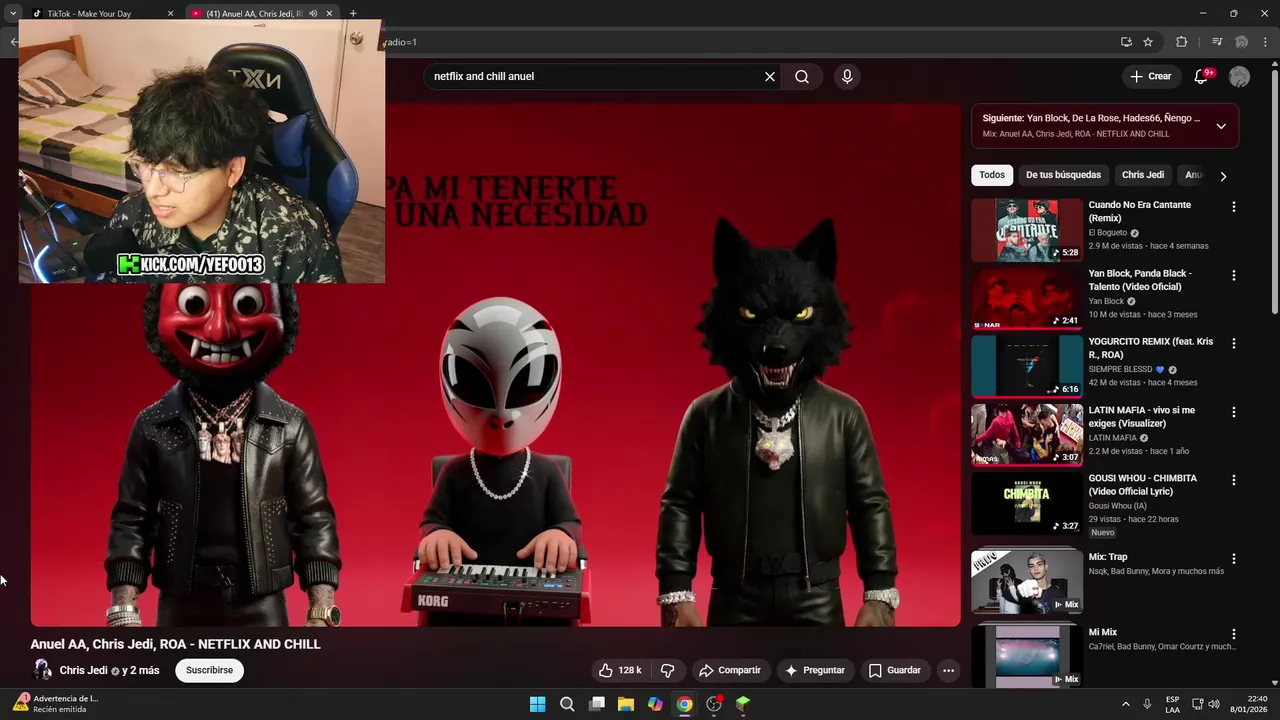The image size is (1280, 720).
Task: Open Copilot app on taskbar
Action: [x=655, y=704]
